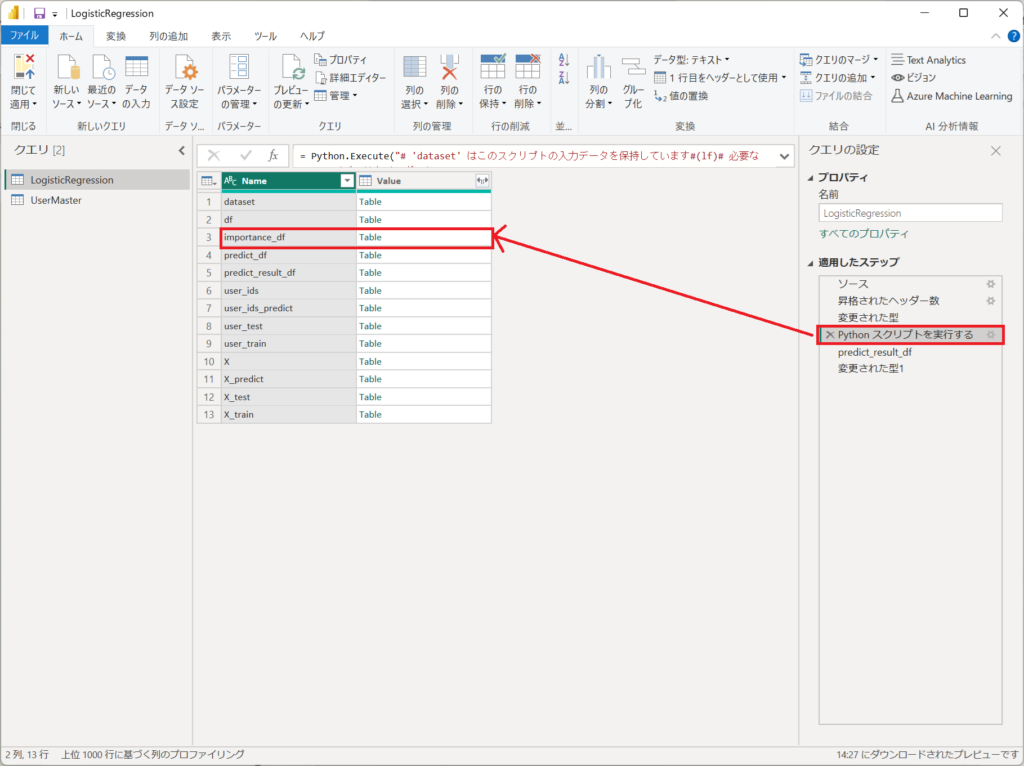The image size is (1024, 766).
Task: Collapse the 適用したステップ section
Action: click(810, 263)
